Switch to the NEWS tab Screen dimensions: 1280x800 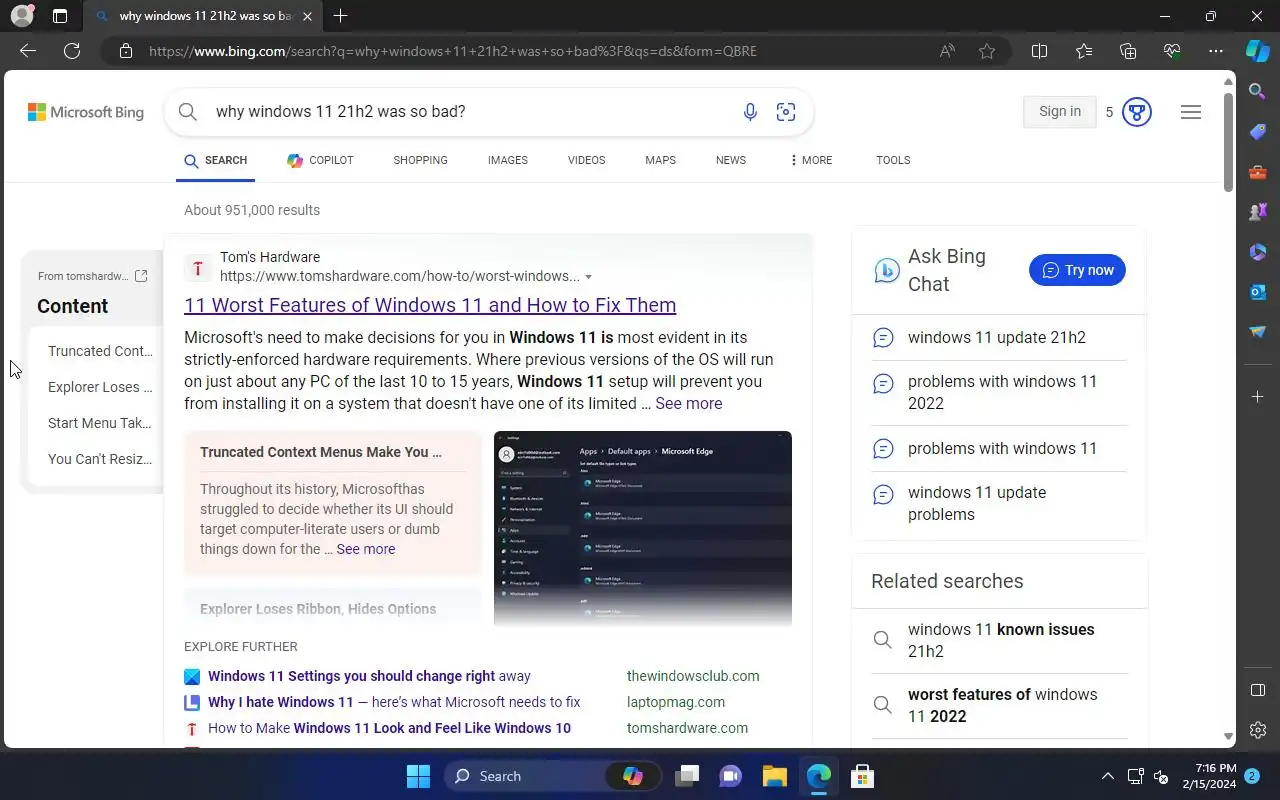731,160
